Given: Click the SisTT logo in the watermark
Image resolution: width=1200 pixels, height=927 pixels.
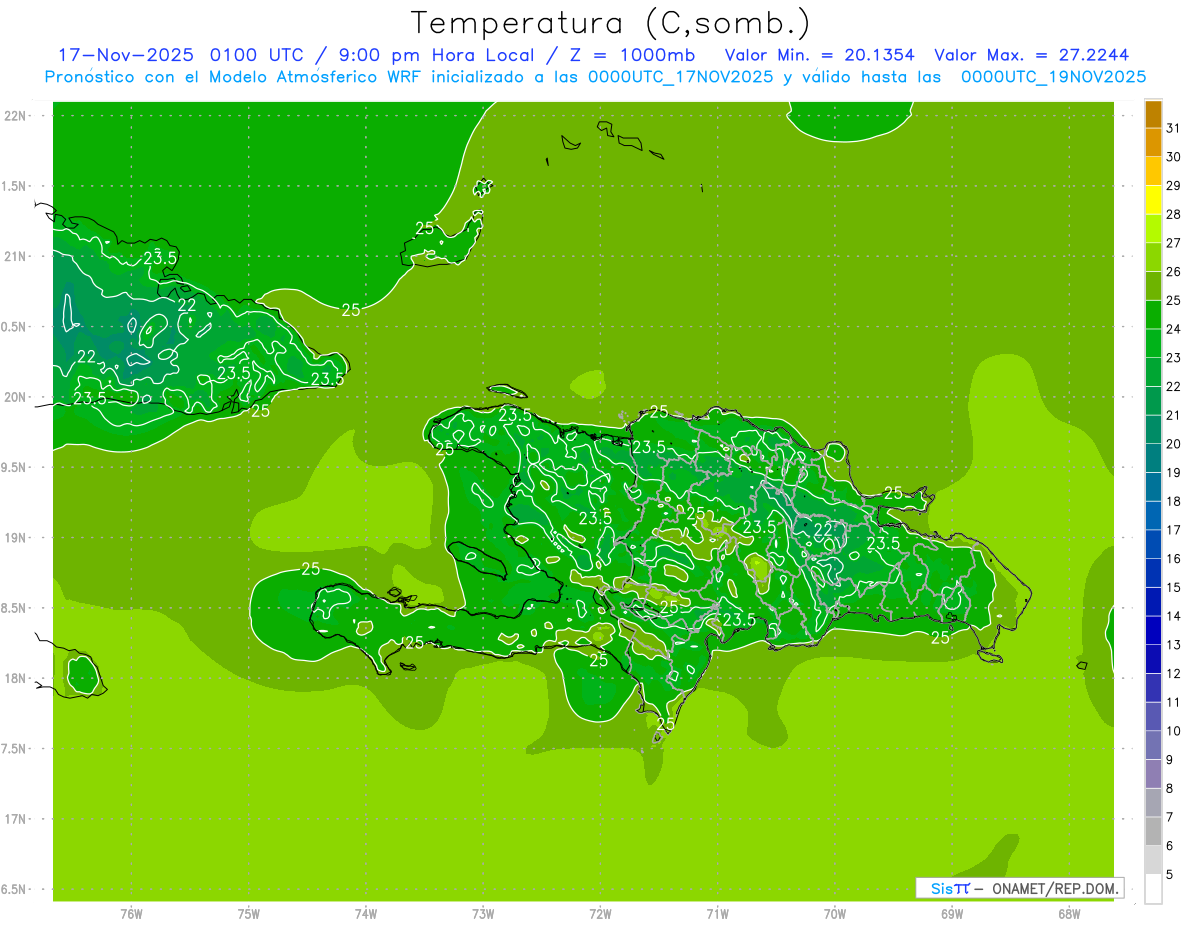Looking at the screenshot, I should 949,888.
